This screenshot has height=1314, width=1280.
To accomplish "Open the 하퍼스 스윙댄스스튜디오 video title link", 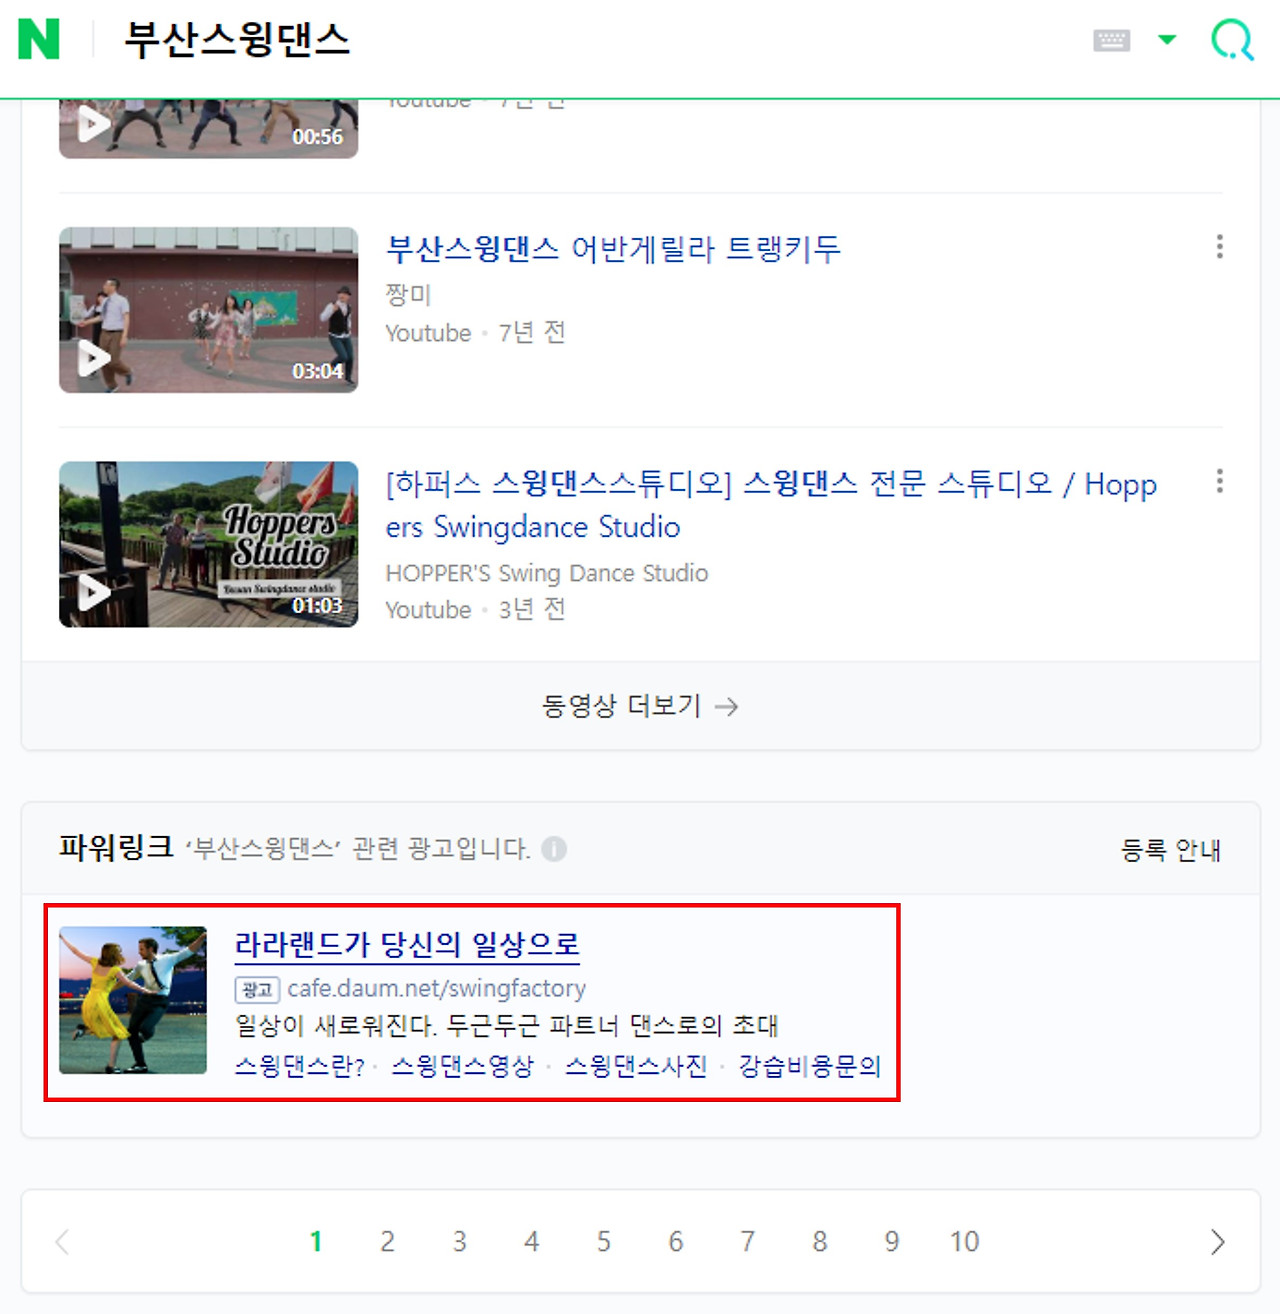I will pos(771,505).
